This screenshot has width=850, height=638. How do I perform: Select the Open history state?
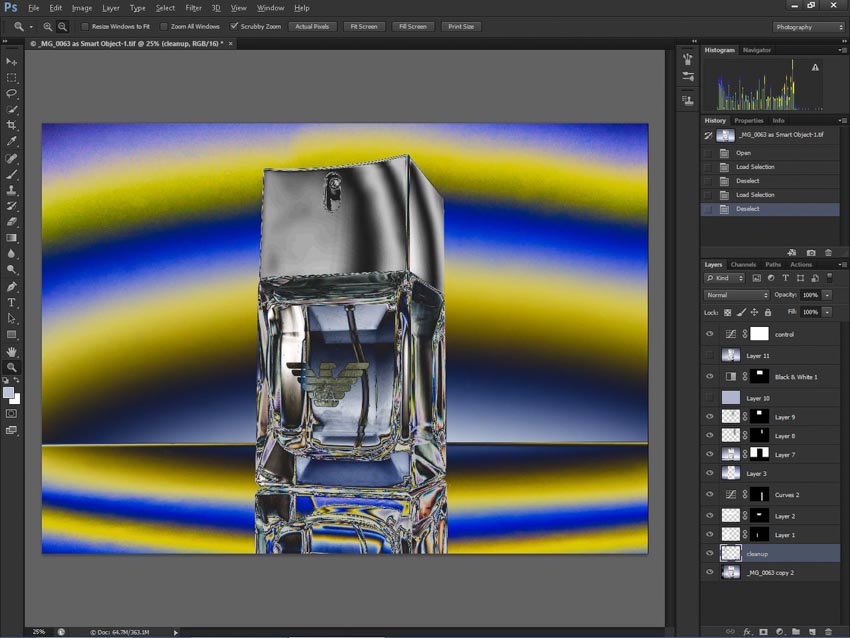770,153
